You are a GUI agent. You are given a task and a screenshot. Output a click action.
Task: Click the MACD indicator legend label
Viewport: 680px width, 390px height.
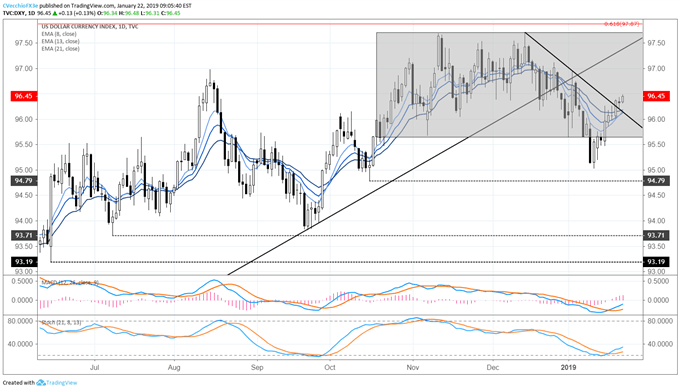pyautogui.click(x=70, y=282)
